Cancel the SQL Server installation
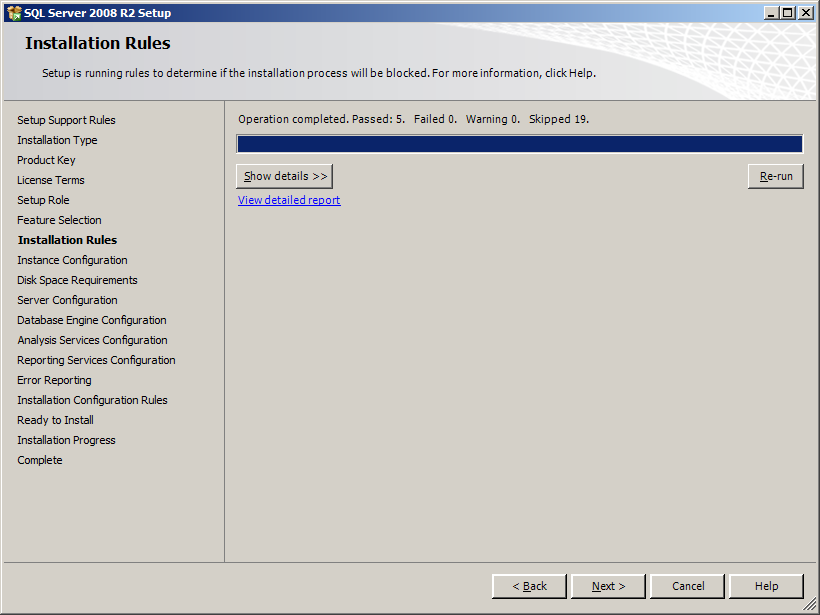This screenshot has width=820, height=615. (x=687, y=586)
